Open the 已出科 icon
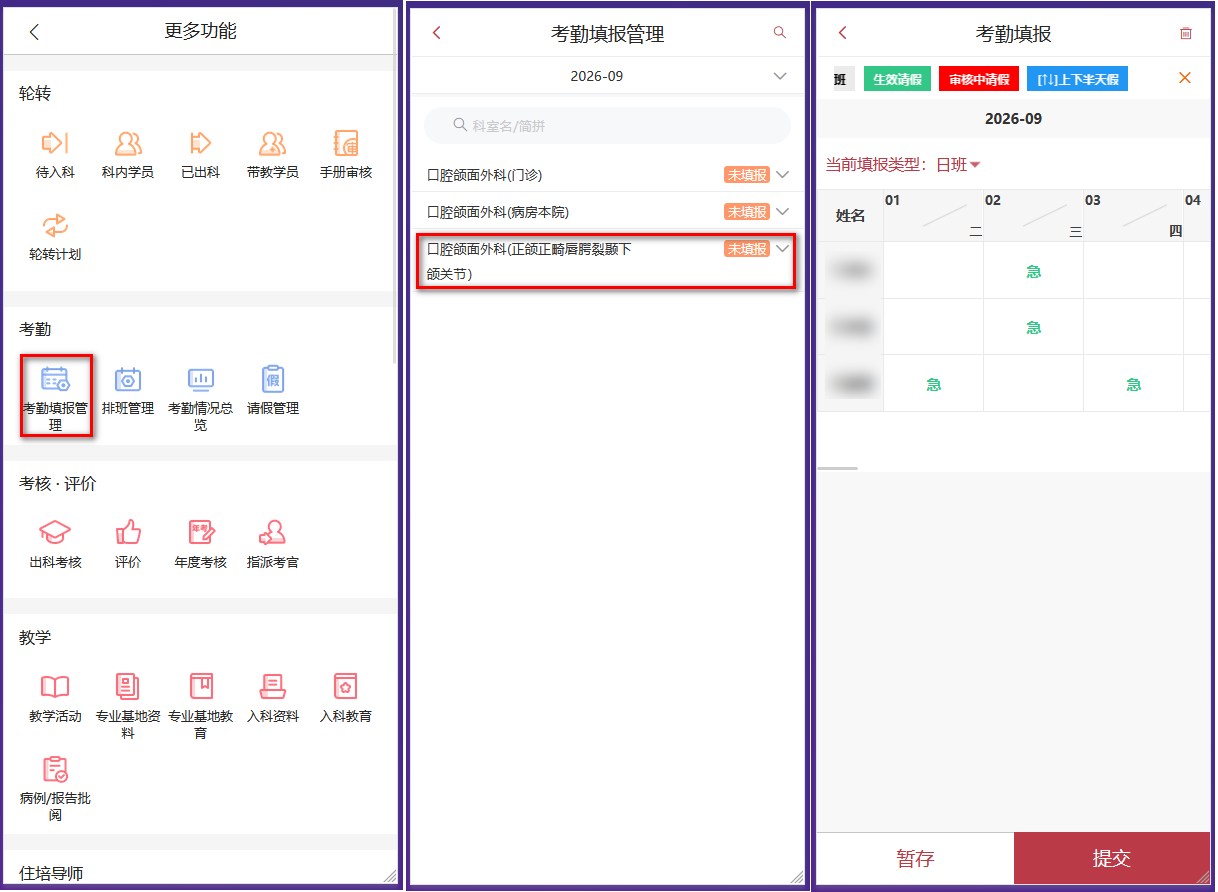 (x=200, y=143)
